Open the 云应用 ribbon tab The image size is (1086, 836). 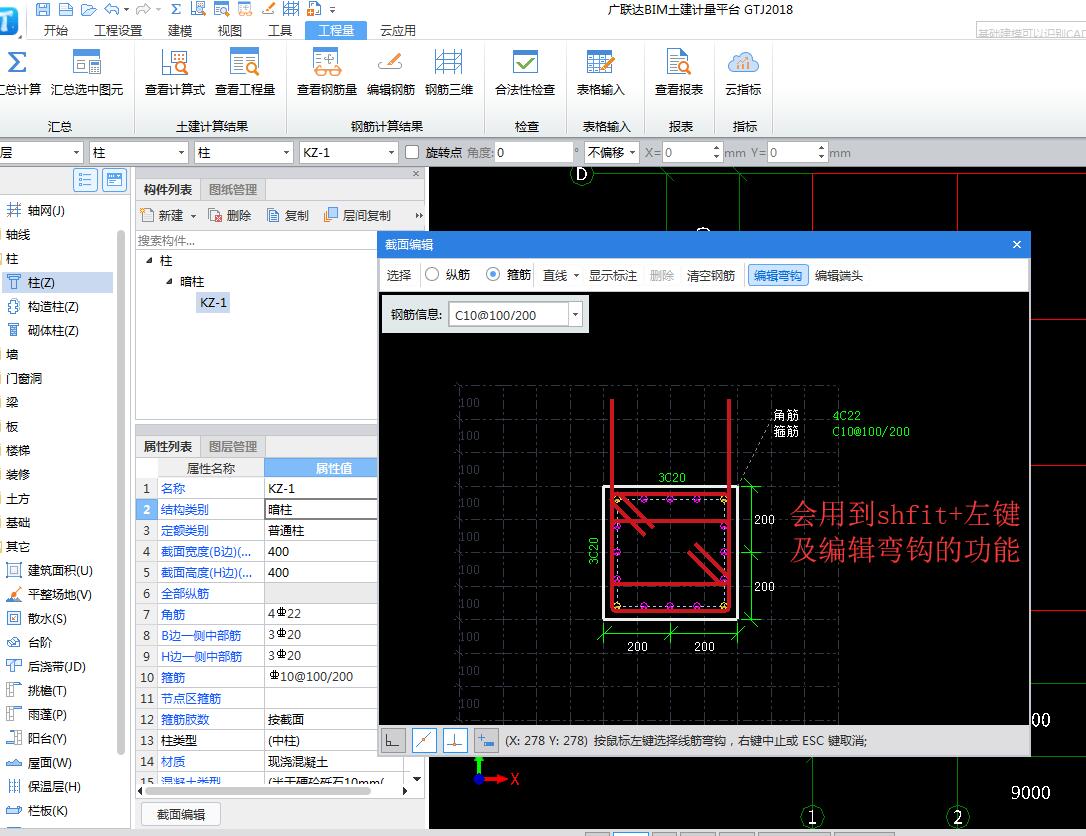[398, 30]
